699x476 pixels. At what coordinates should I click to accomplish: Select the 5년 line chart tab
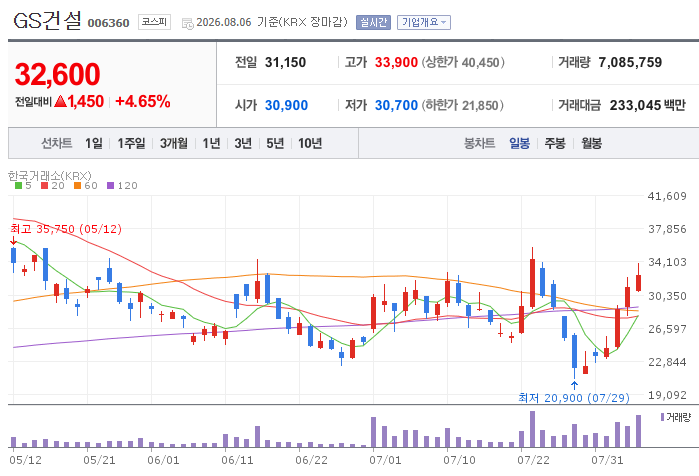275,144
